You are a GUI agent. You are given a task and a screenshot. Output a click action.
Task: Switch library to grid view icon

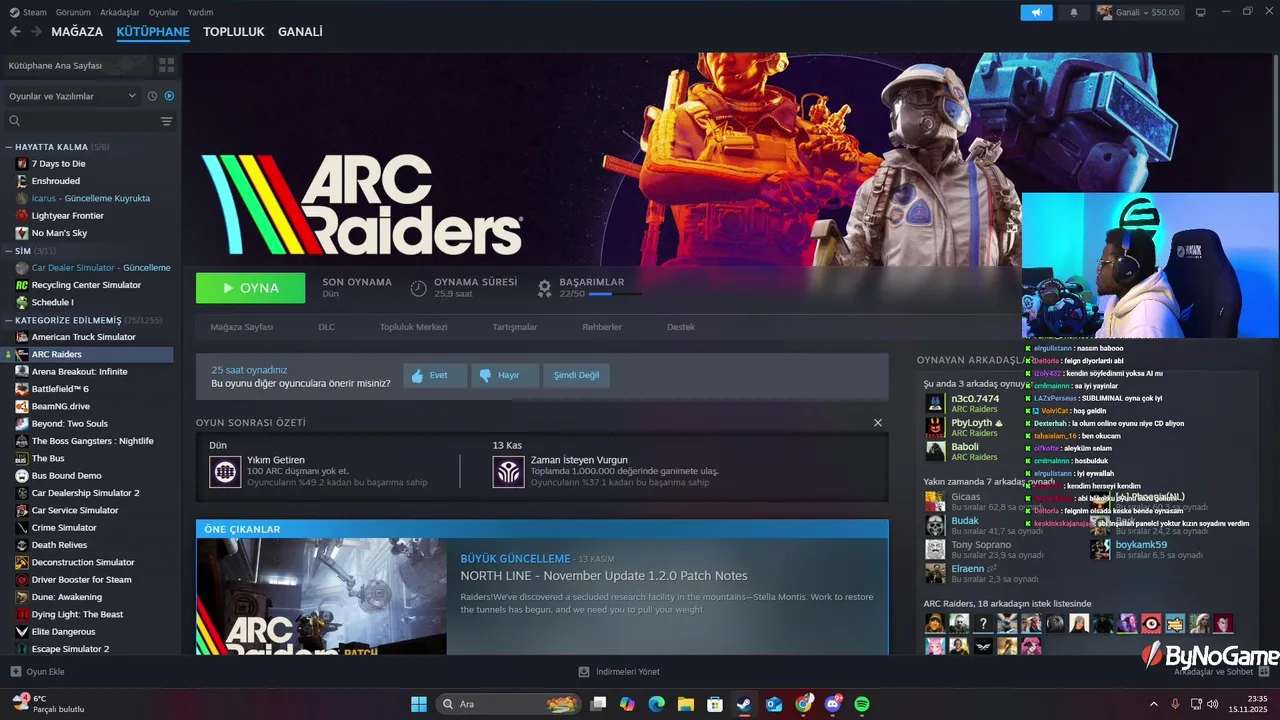166,65
